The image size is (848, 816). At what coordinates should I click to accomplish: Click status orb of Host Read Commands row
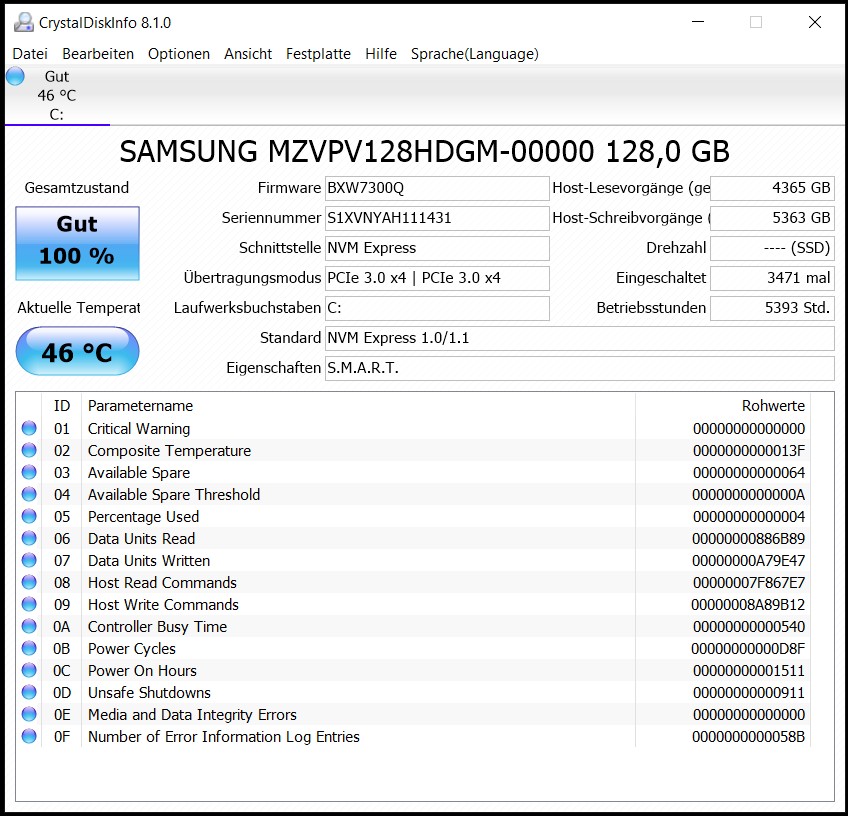(29, 582)
